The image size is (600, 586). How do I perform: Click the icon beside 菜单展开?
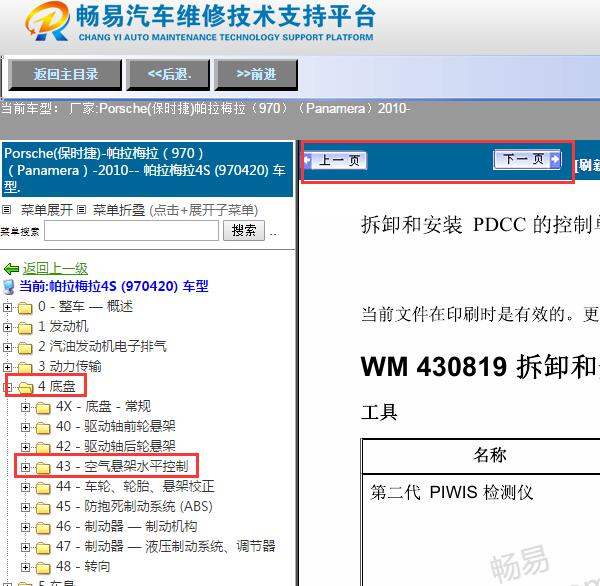[x=7, y=209]
